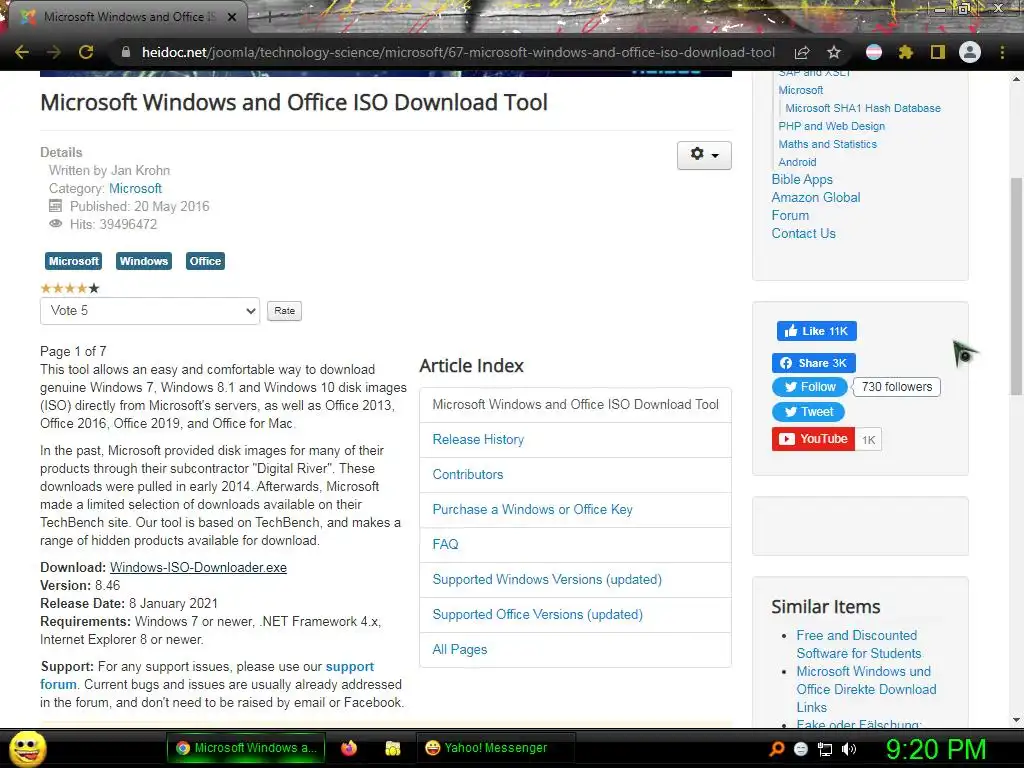Image resolution: width=1024 pixels, height=768 pixels.
Task: Click the Microsoft tag badge
Action: [x=73, y=261]
